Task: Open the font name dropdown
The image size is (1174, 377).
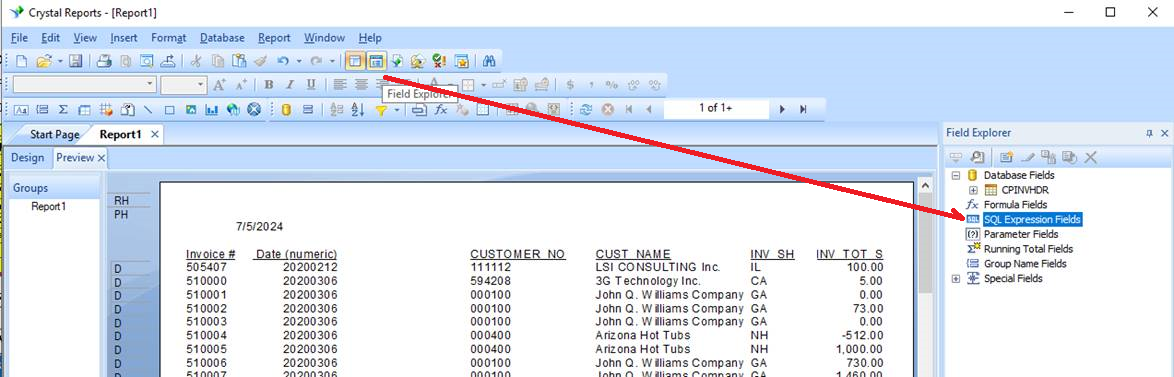Action: [150, 85]
